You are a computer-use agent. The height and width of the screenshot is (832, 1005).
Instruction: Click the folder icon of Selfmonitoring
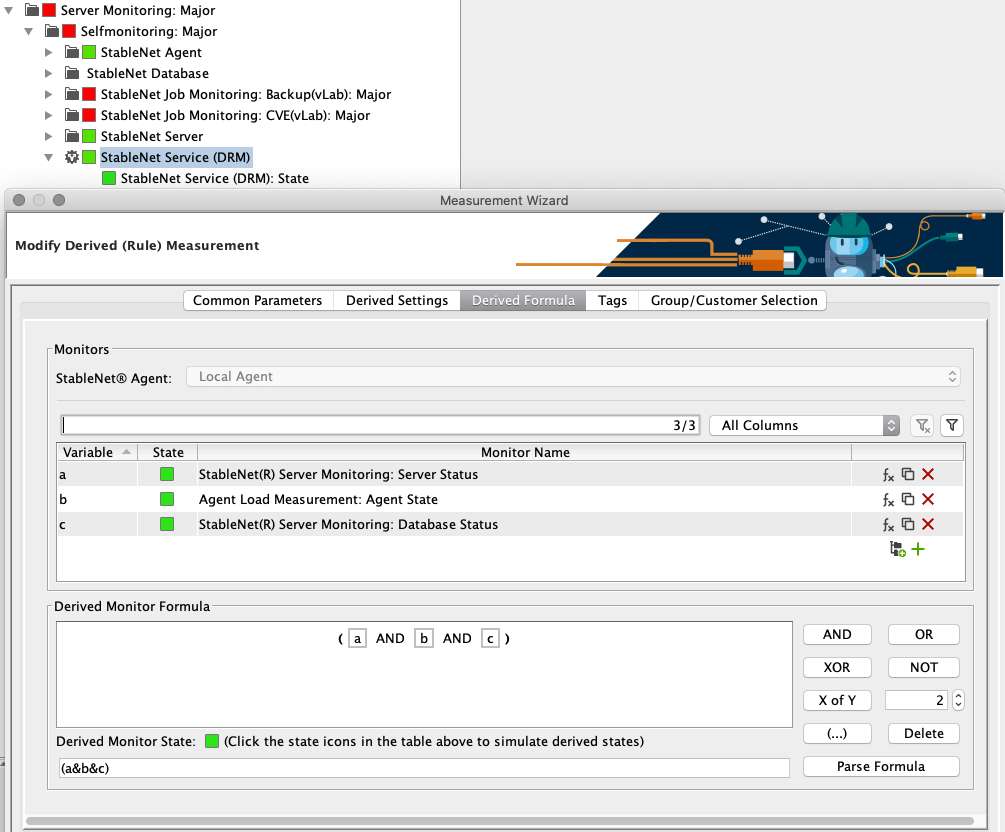coord(52,31)
